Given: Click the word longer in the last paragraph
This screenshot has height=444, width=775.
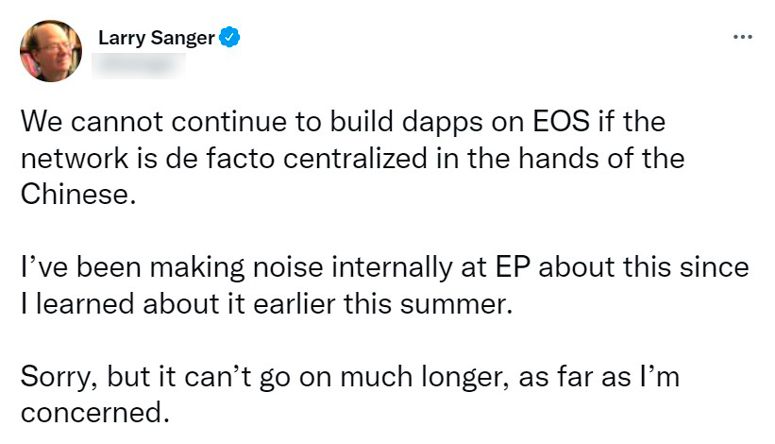Looking at the screenshot, I should (466, 379).
